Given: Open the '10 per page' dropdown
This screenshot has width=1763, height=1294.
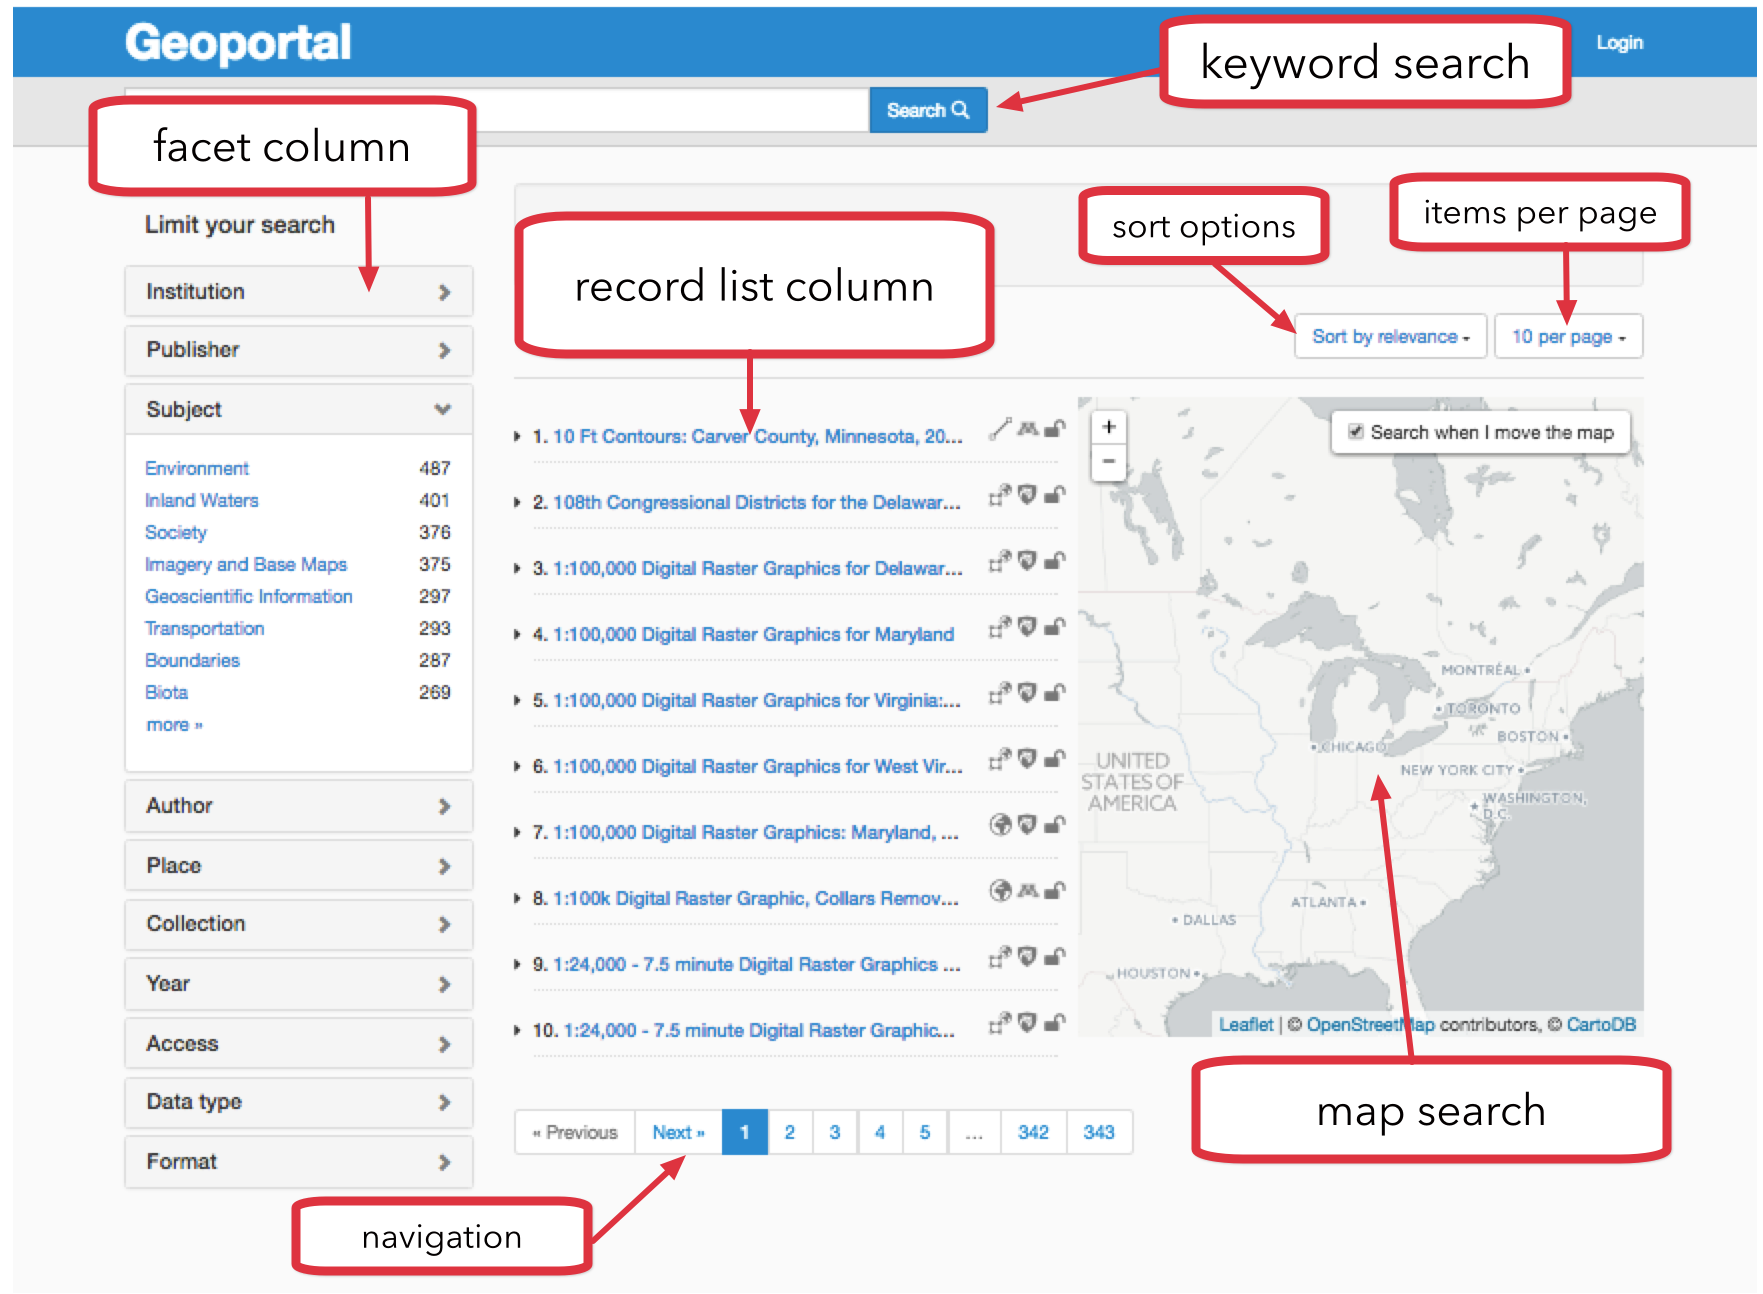Looking at the screenshot, I should point(1568,337).
